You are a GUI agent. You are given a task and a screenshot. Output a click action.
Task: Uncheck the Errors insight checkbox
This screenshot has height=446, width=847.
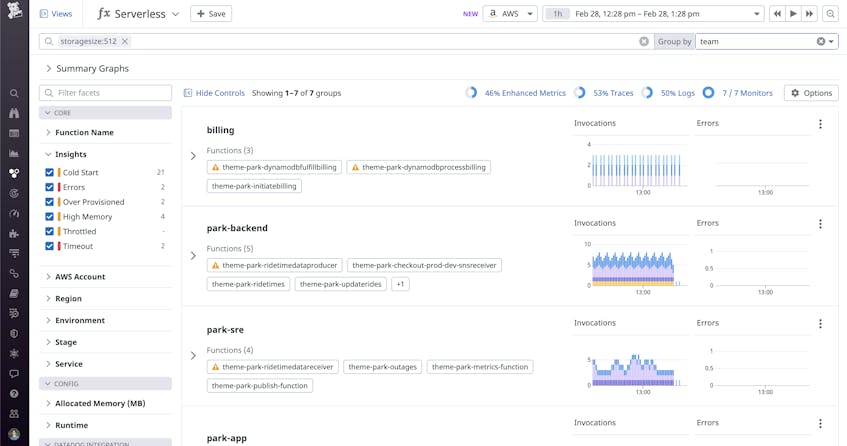point(50,187)
